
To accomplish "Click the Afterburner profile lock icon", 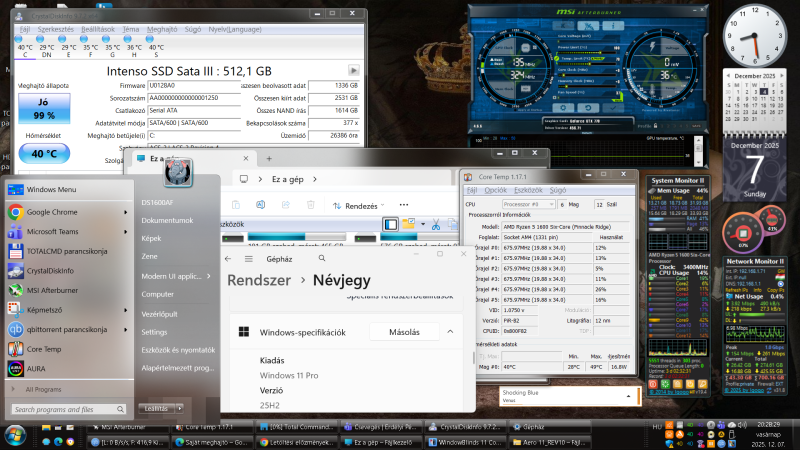I will point(655,126).
